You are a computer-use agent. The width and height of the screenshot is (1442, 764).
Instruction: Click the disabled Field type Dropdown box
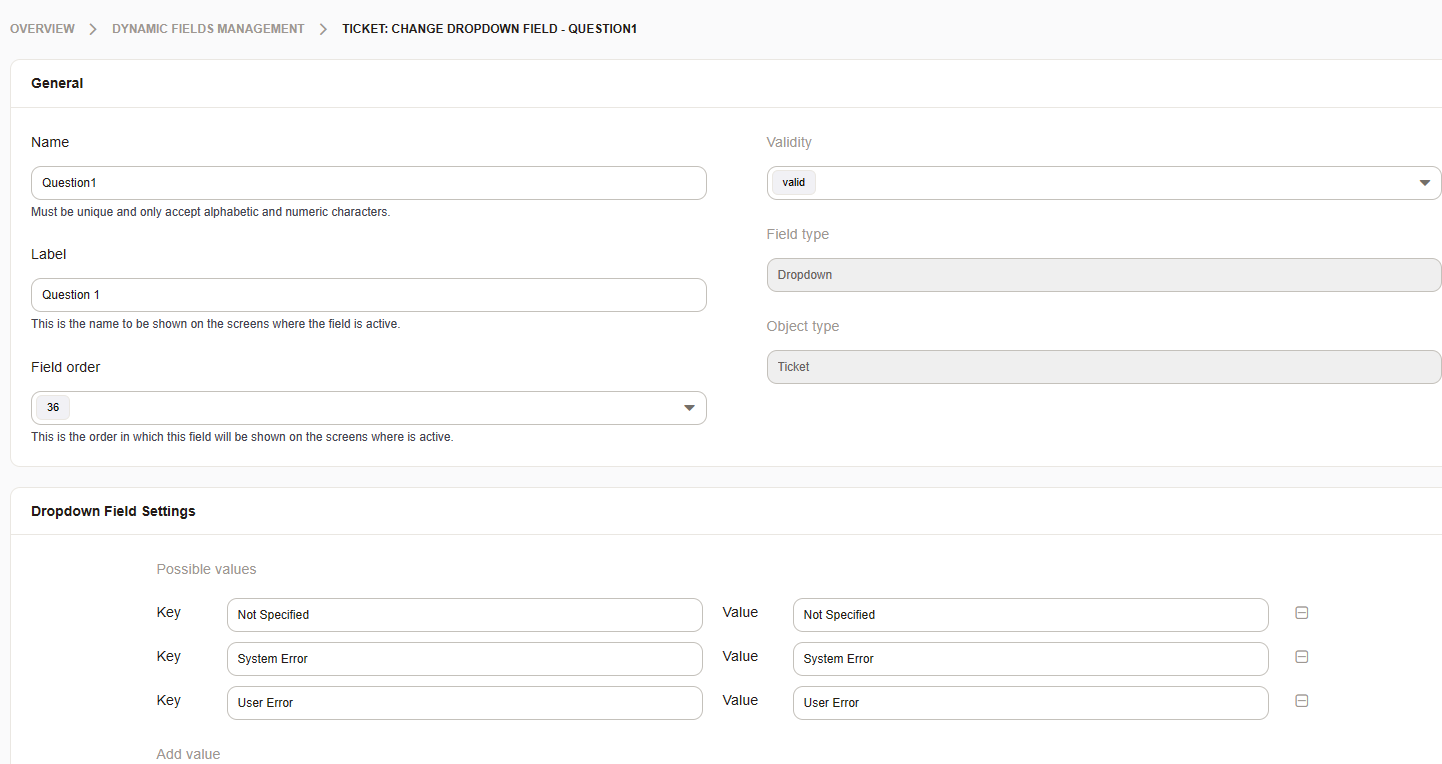1103,275
